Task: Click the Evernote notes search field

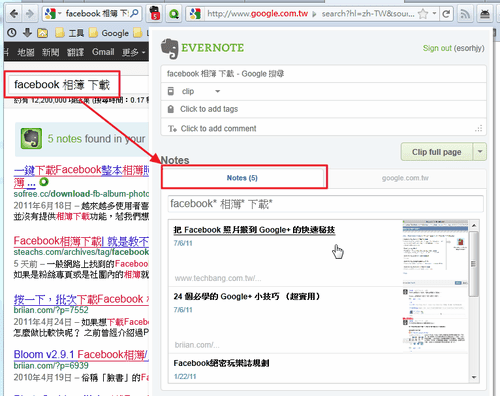Action: [x=325, y=204]
